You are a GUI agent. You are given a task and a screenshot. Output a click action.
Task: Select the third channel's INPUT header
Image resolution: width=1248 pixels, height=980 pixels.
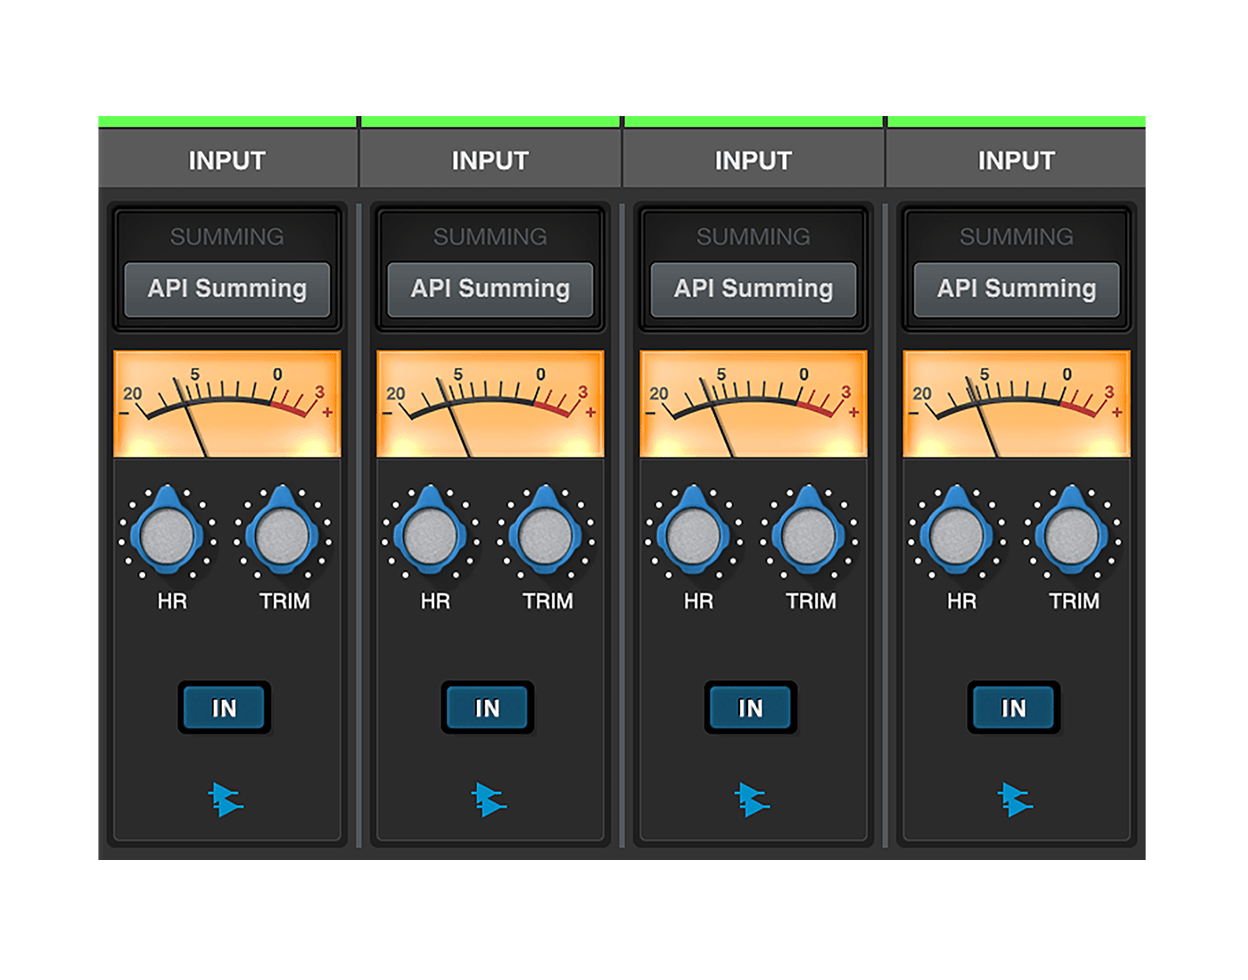[x=753, y=160]
